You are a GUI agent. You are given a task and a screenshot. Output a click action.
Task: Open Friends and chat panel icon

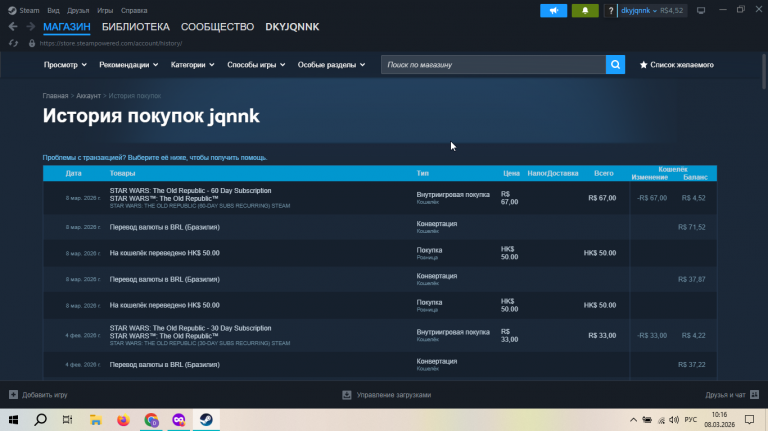point(754,395)
